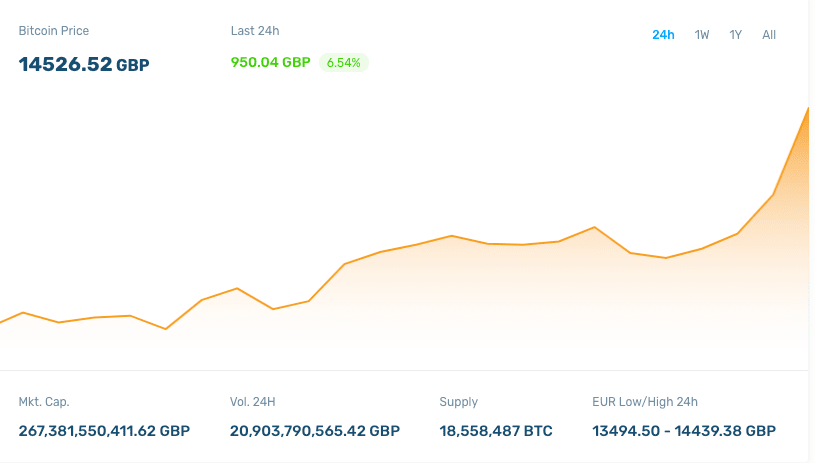Click the Mkt. Cap. label

tap(44, 402)
